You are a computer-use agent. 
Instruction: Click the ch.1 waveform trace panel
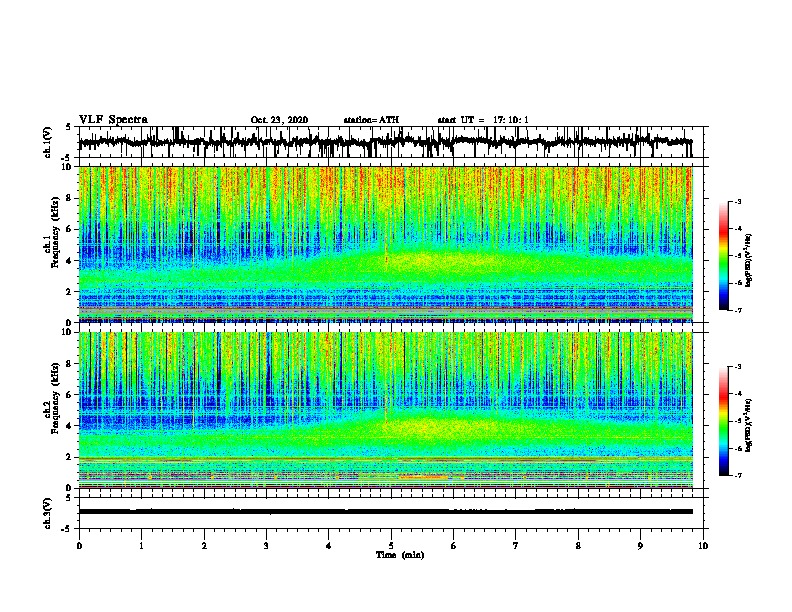[x=391, y=142]
